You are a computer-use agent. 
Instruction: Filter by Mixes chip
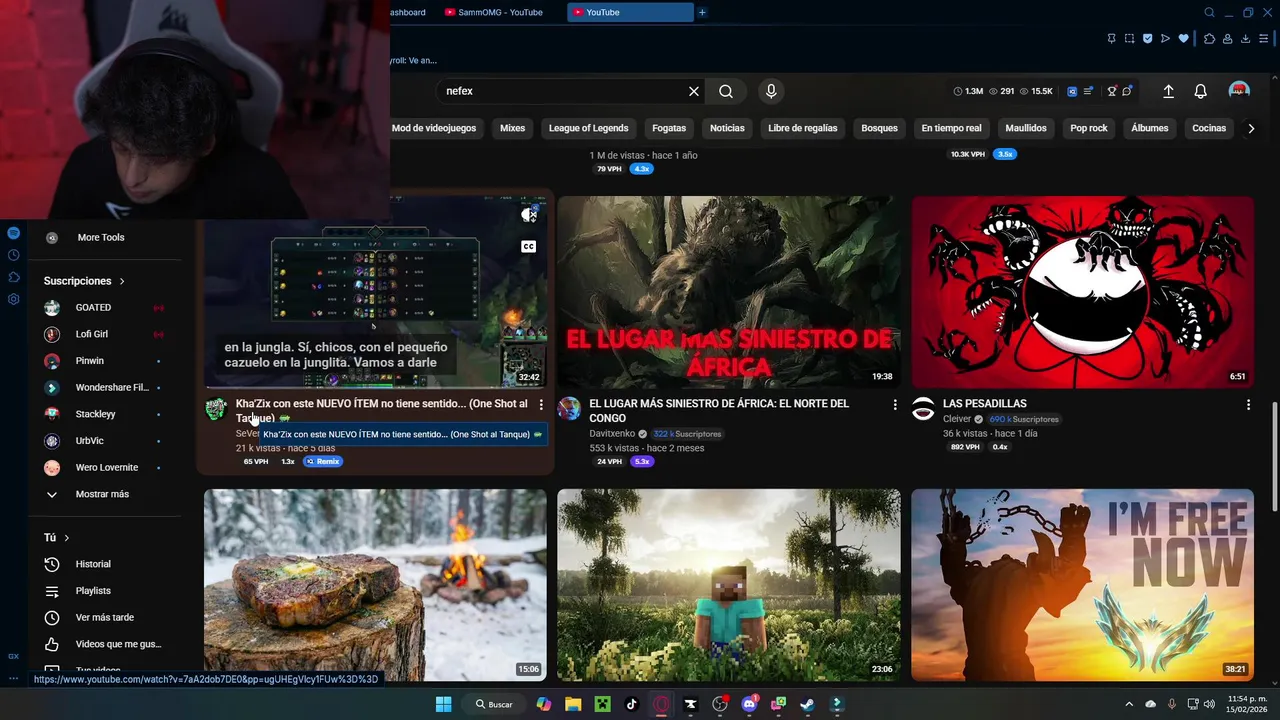pyautogui.click(x=512, y=128)
